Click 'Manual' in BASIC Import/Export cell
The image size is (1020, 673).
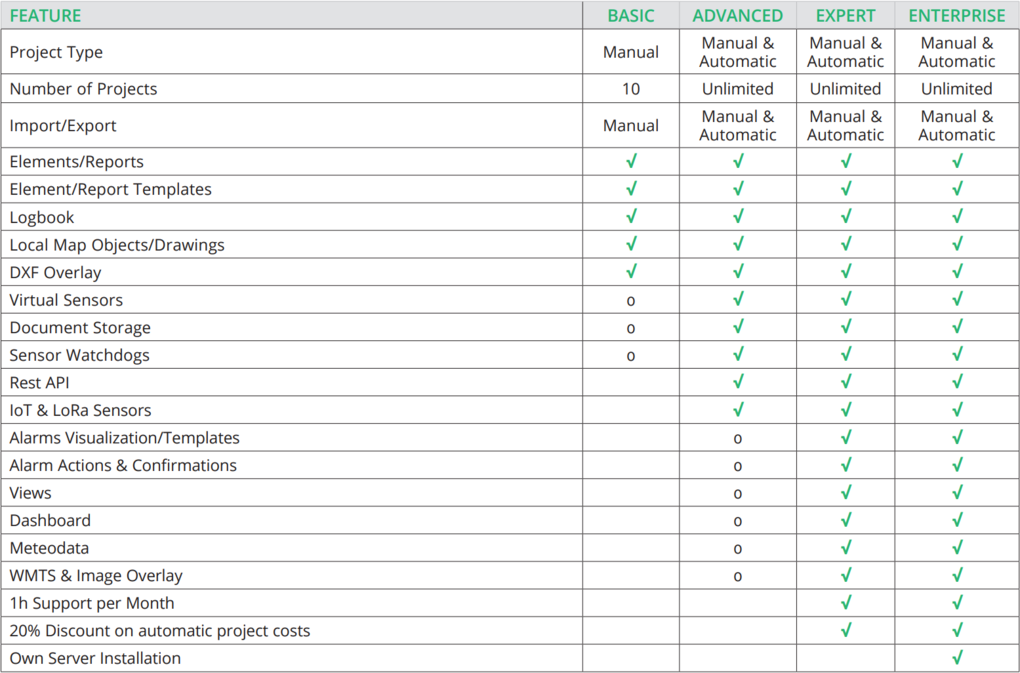coord(630,125)
